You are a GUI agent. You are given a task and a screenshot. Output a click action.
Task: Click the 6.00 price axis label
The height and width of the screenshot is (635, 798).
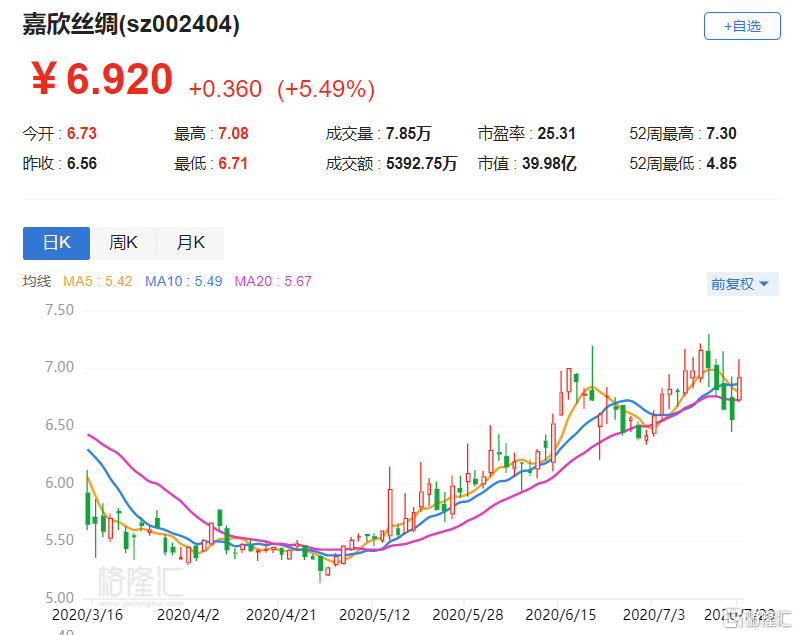(x=60, y=482)
